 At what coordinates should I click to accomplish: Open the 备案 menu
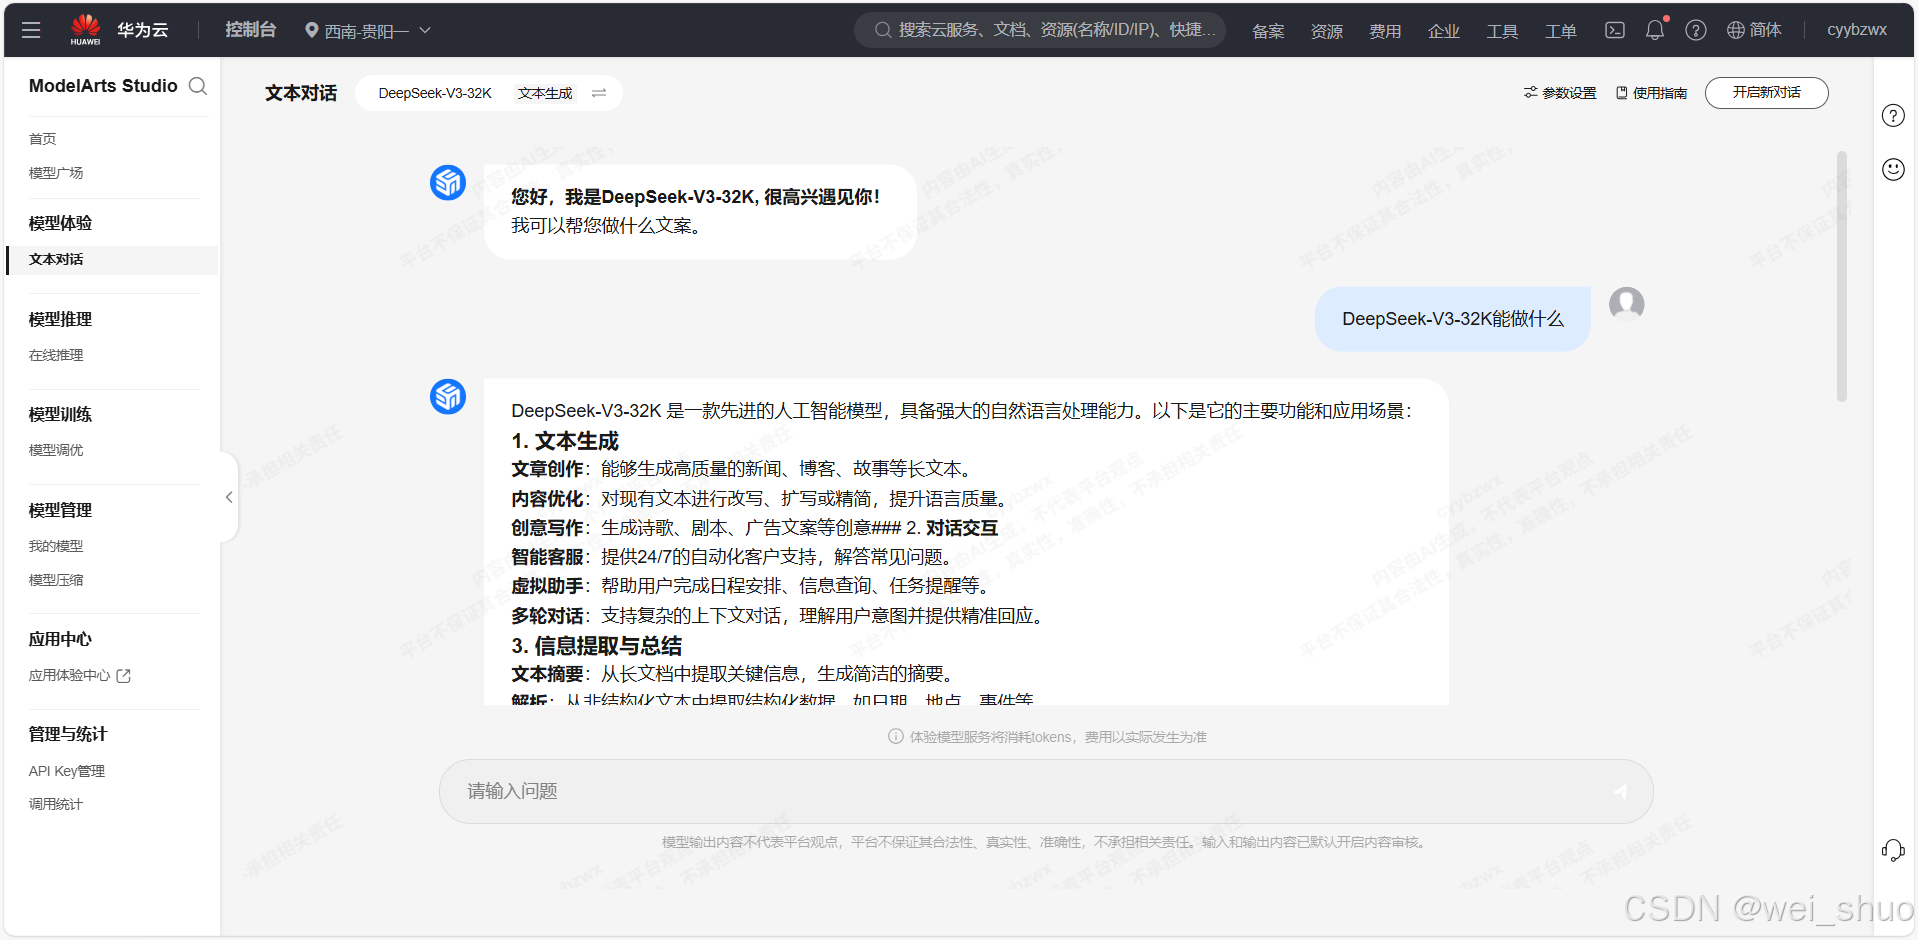(1268, 31)
